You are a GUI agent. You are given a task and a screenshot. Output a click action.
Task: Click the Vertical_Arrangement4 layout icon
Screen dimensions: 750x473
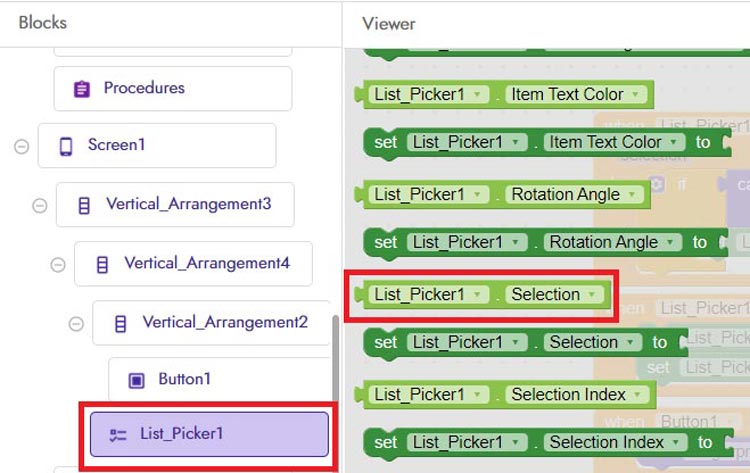tap(102, 264)
